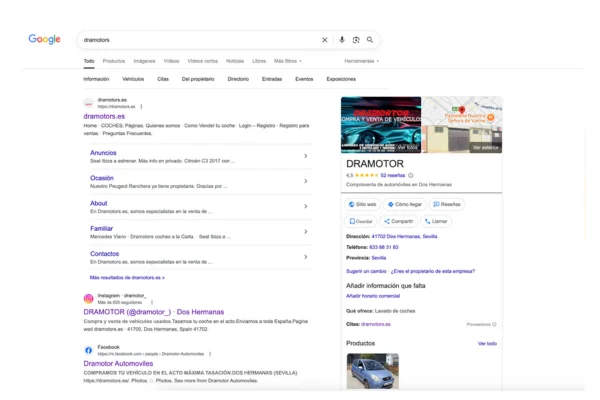Open the Libros tab

(259, 61)
